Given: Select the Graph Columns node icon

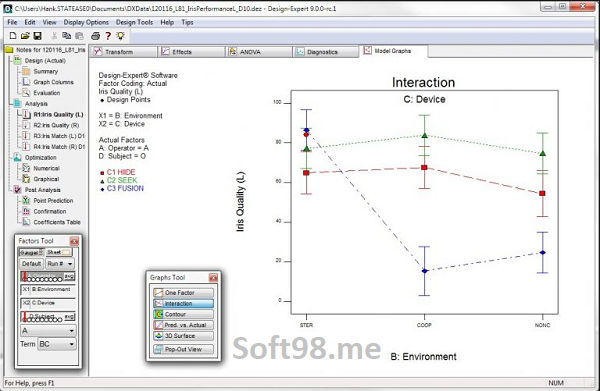Looking at the screenshot, I should [x=26, y=82].
